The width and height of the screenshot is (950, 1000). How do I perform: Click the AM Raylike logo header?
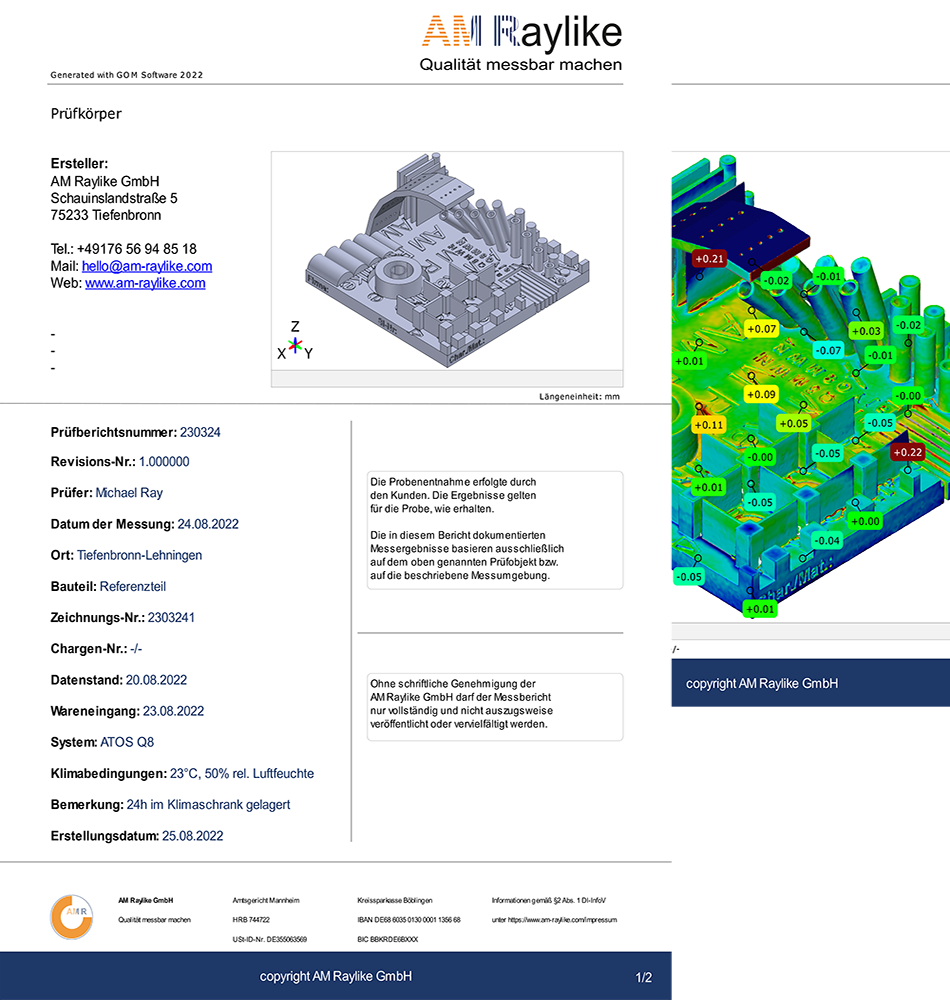(521, 43)
